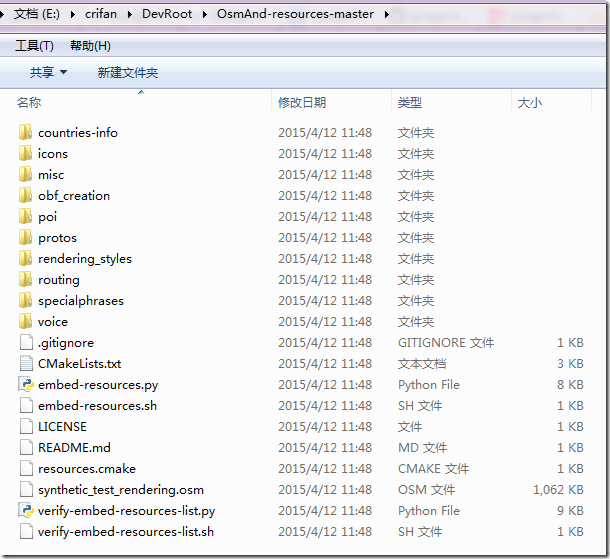
Task: Click the embed-resources.py Python icon
Action: 26,384
